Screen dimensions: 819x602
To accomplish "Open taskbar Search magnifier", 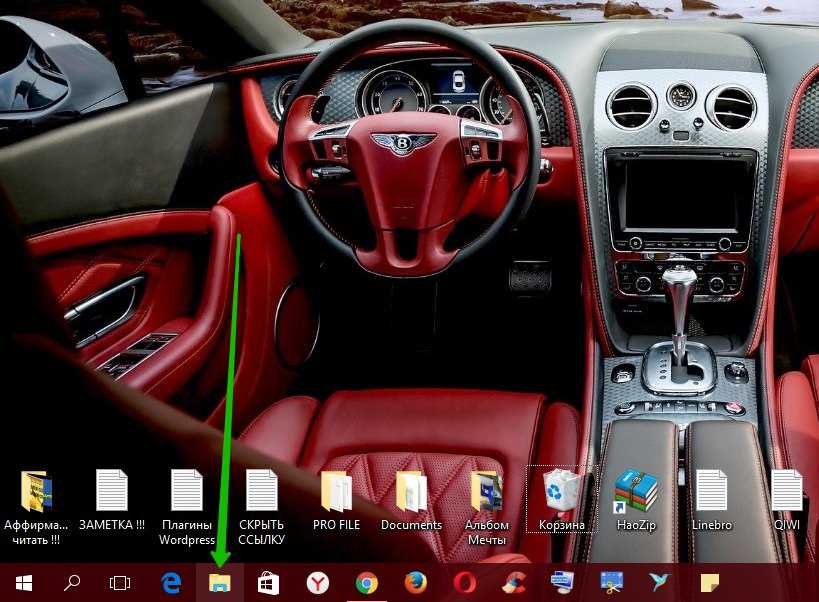I will [x=72, y=583].
